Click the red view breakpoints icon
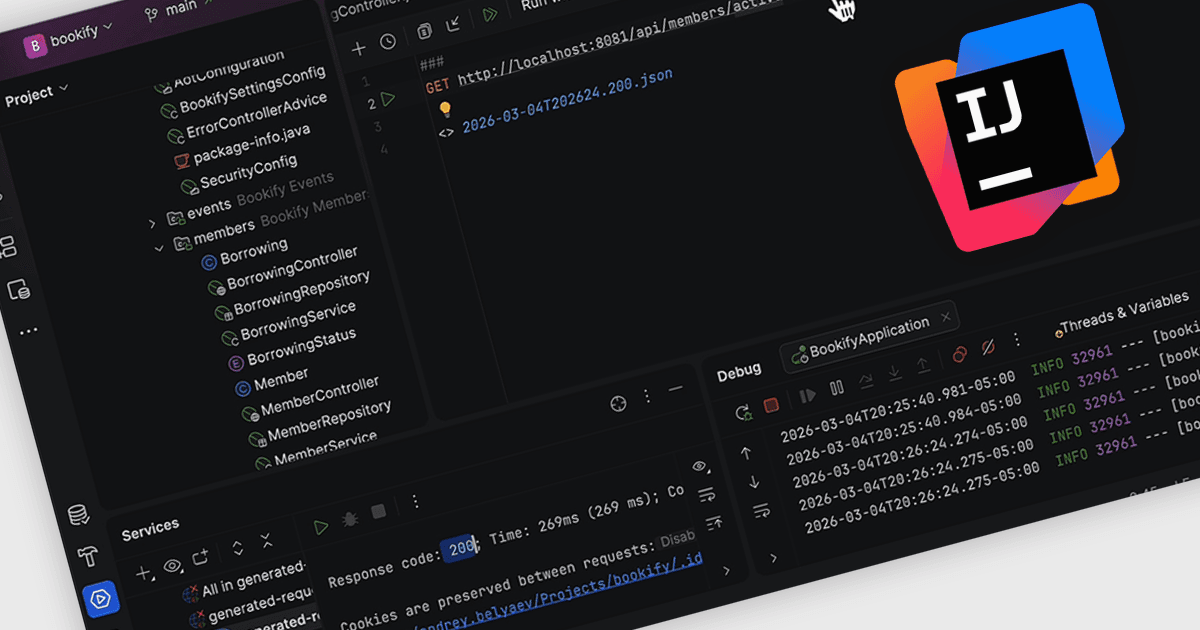The image size is (1200, 630). tap(959, 354)
